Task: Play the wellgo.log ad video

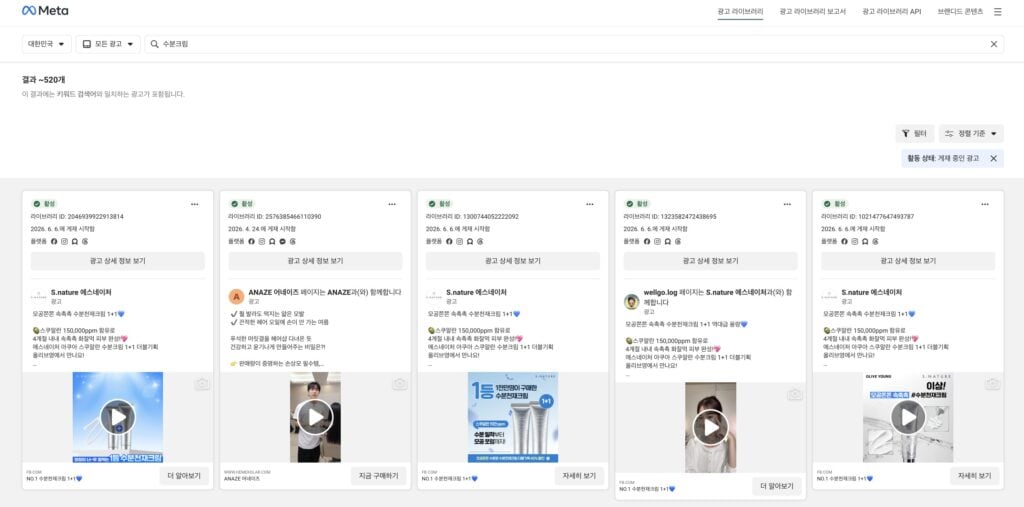Action: [x=711, y=427]
